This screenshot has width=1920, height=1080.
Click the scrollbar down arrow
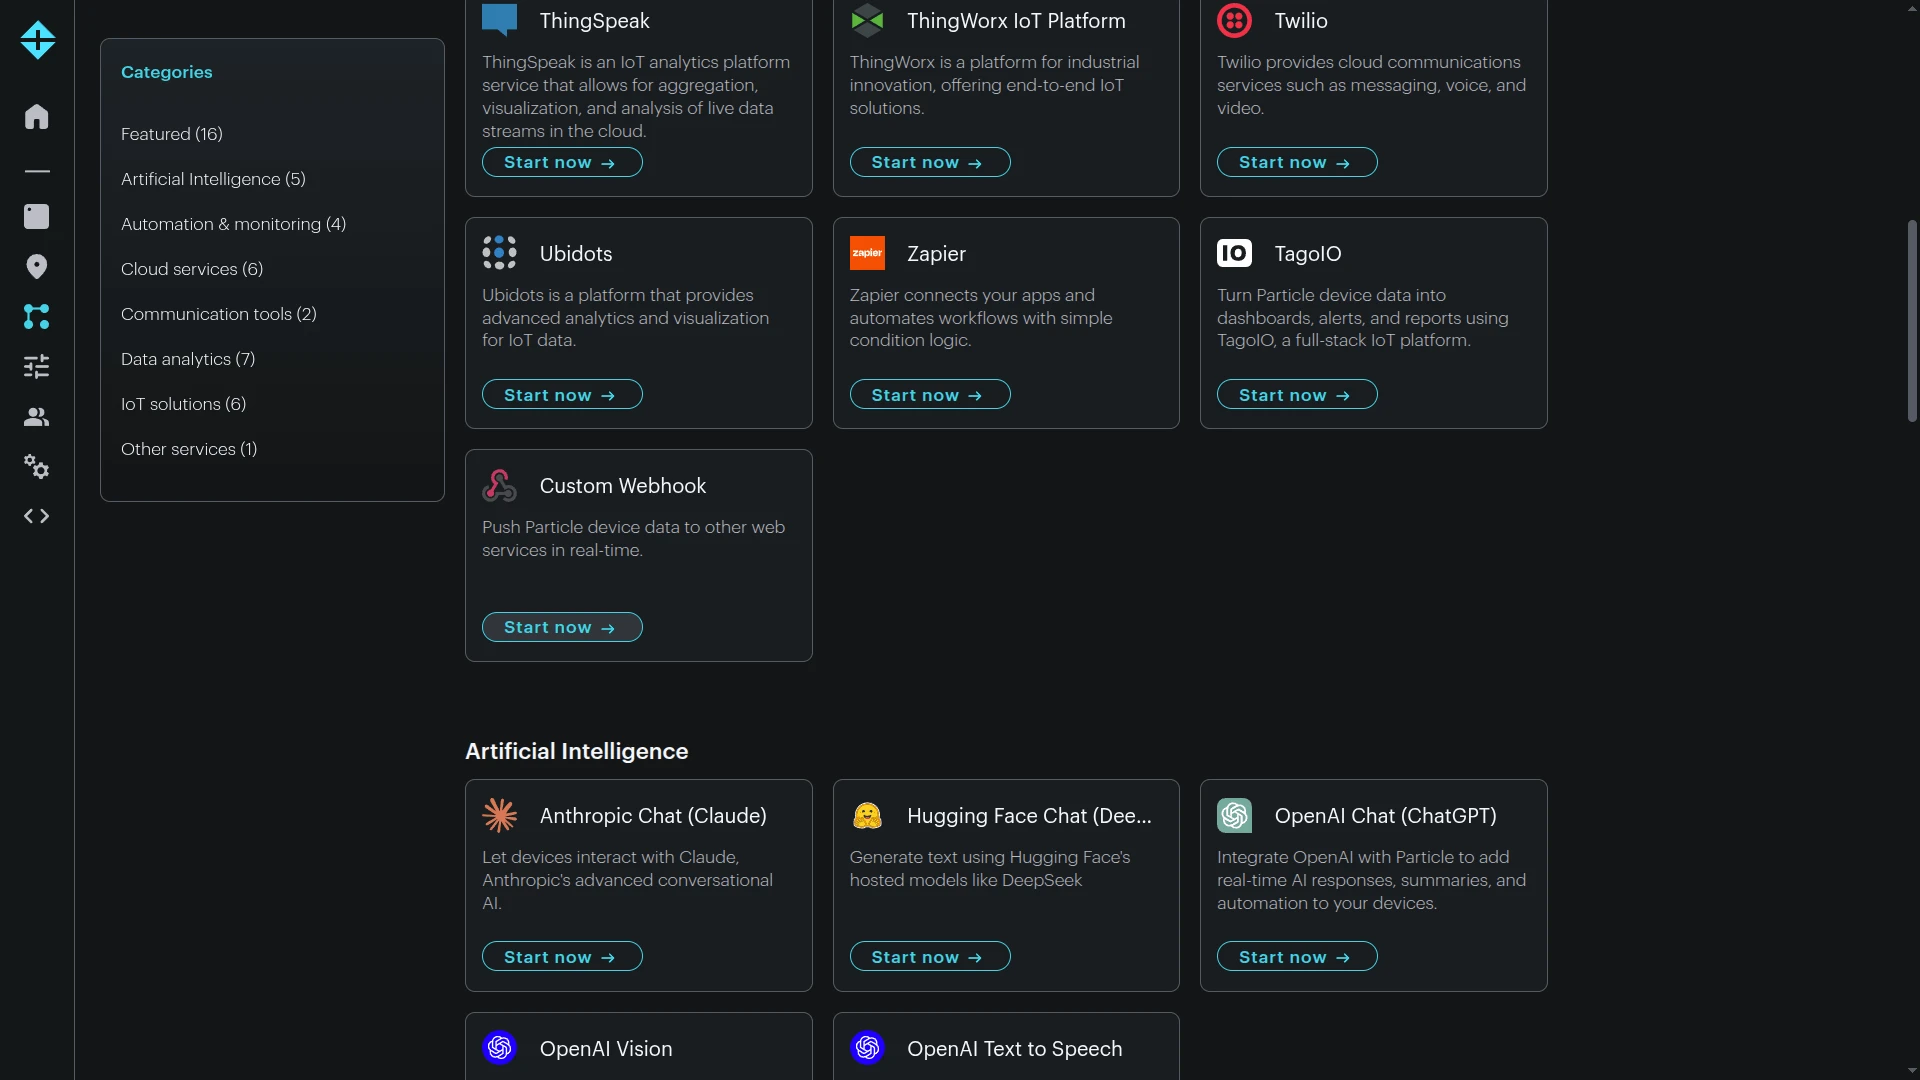pos(1912,1071)
